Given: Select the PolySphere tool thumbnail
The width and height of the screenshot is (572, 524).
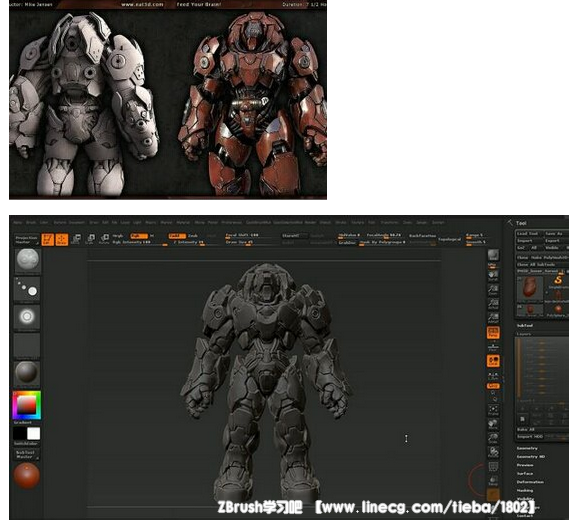Looking at the screenshot, I should pos(558,311).
